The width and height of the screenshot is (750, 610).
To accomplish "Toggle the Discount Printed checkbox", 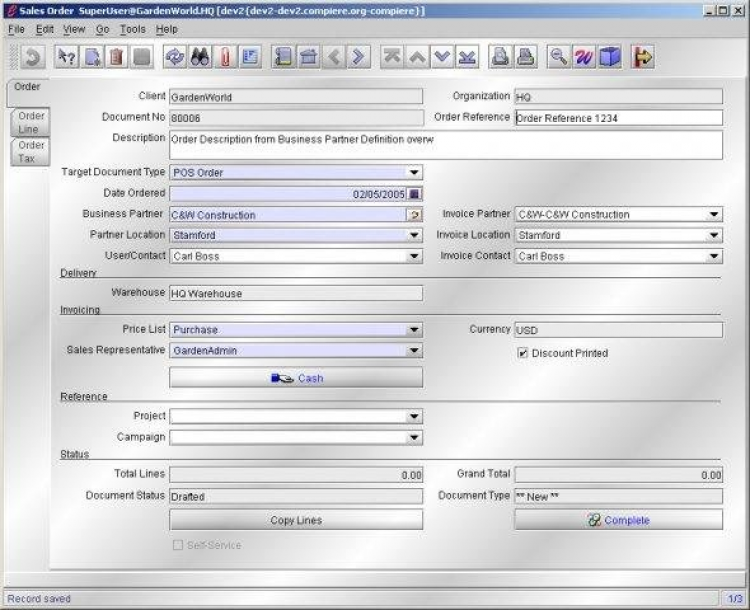I will click(523, 353).
